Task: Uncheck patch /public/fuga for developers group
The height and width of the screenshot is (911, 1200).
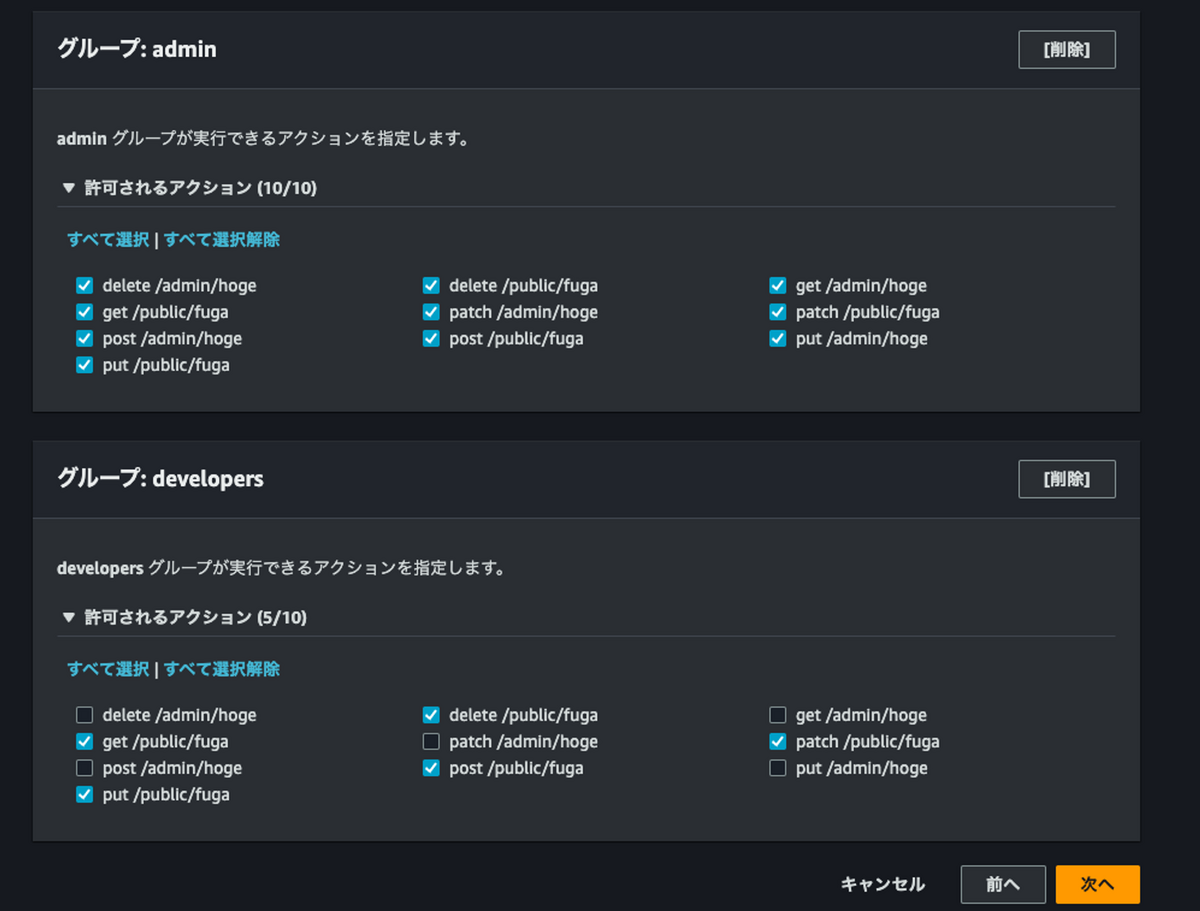Action: (x=777, y=741)
